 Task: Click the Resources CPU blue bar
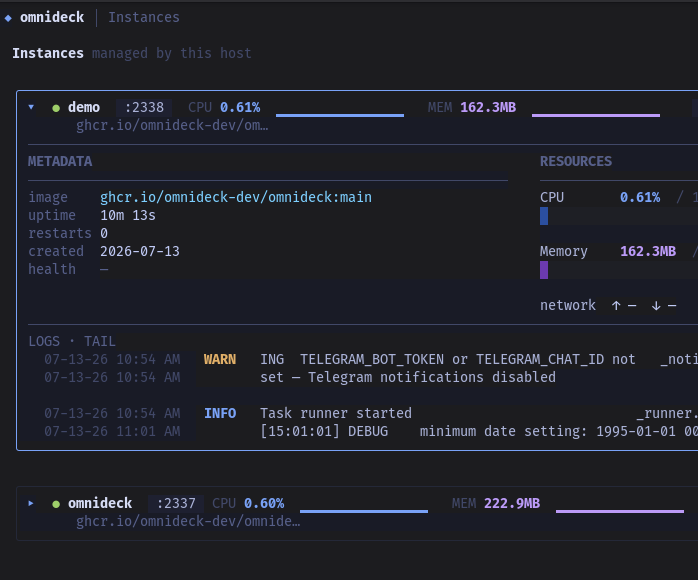[544, 216]
